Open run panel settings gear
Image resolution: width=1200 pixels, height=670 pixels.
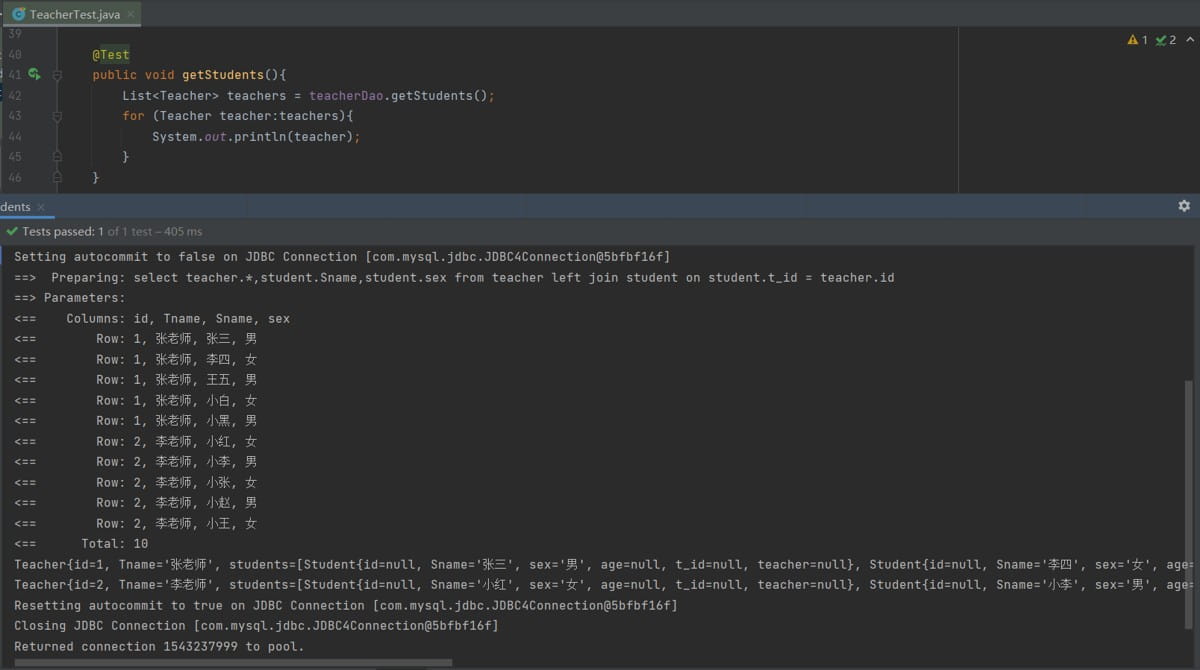[x=1184, y=206]
